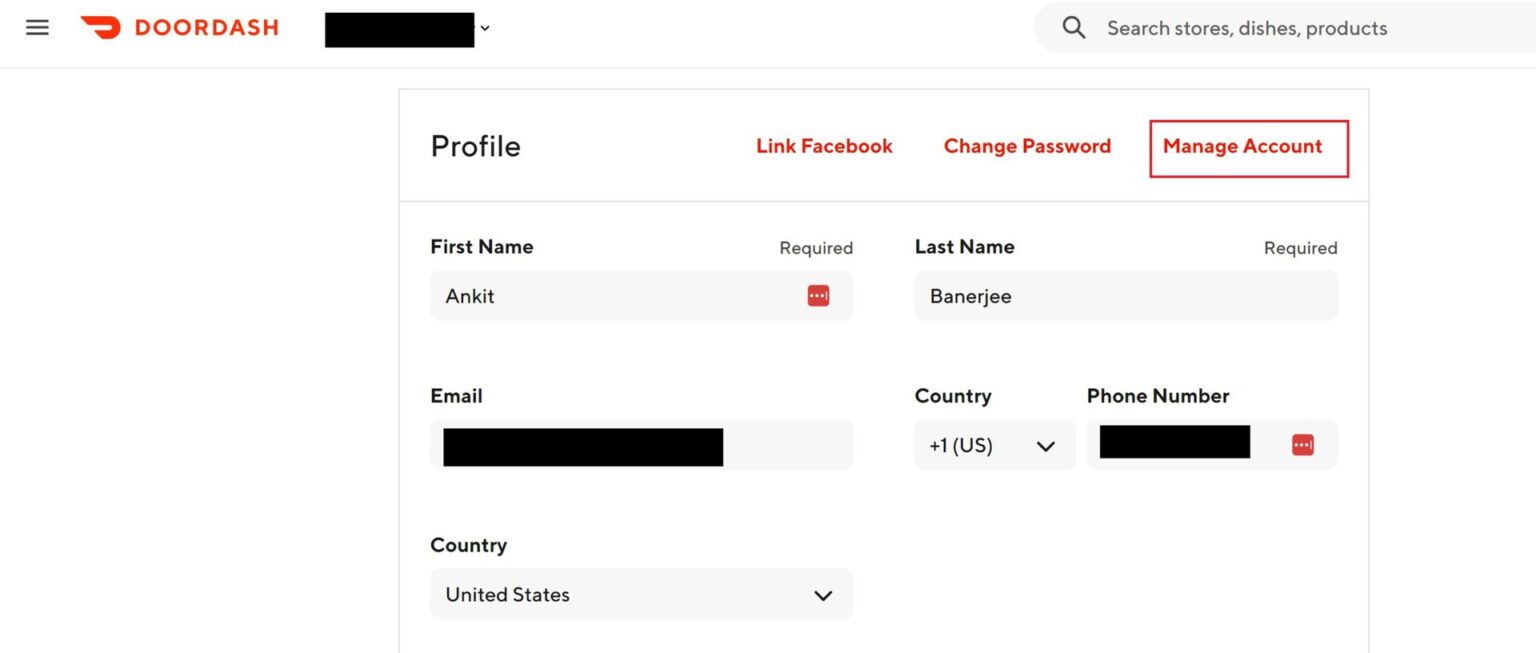The height and width of the screenshot is (653, 1536).
Task: Click the Required label beside First Name
Action: 816,247
